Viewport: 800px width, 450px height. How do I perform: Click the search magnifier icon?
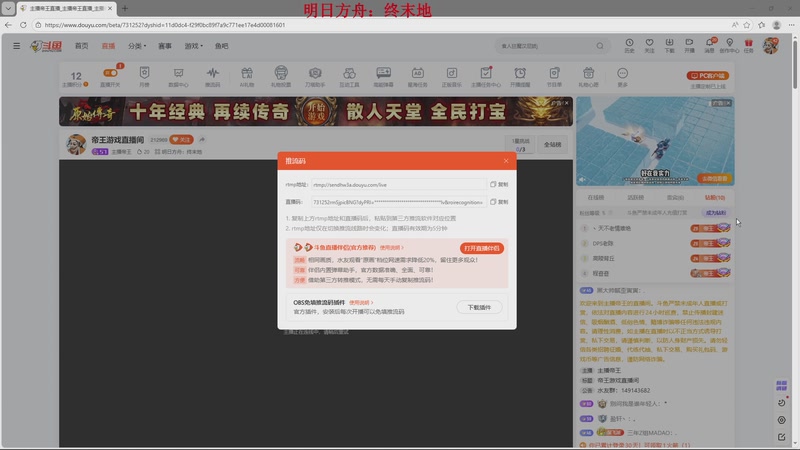tap(600, 46)
